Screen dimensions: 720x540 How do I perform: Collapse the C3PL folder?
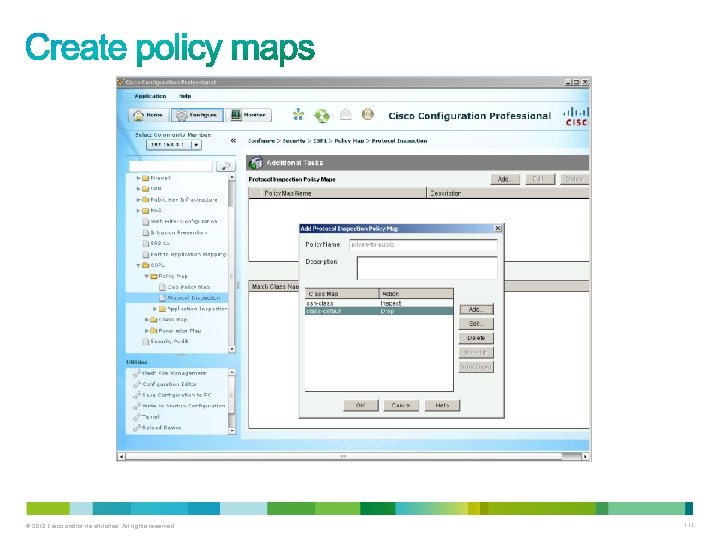(x=138, y=265)
